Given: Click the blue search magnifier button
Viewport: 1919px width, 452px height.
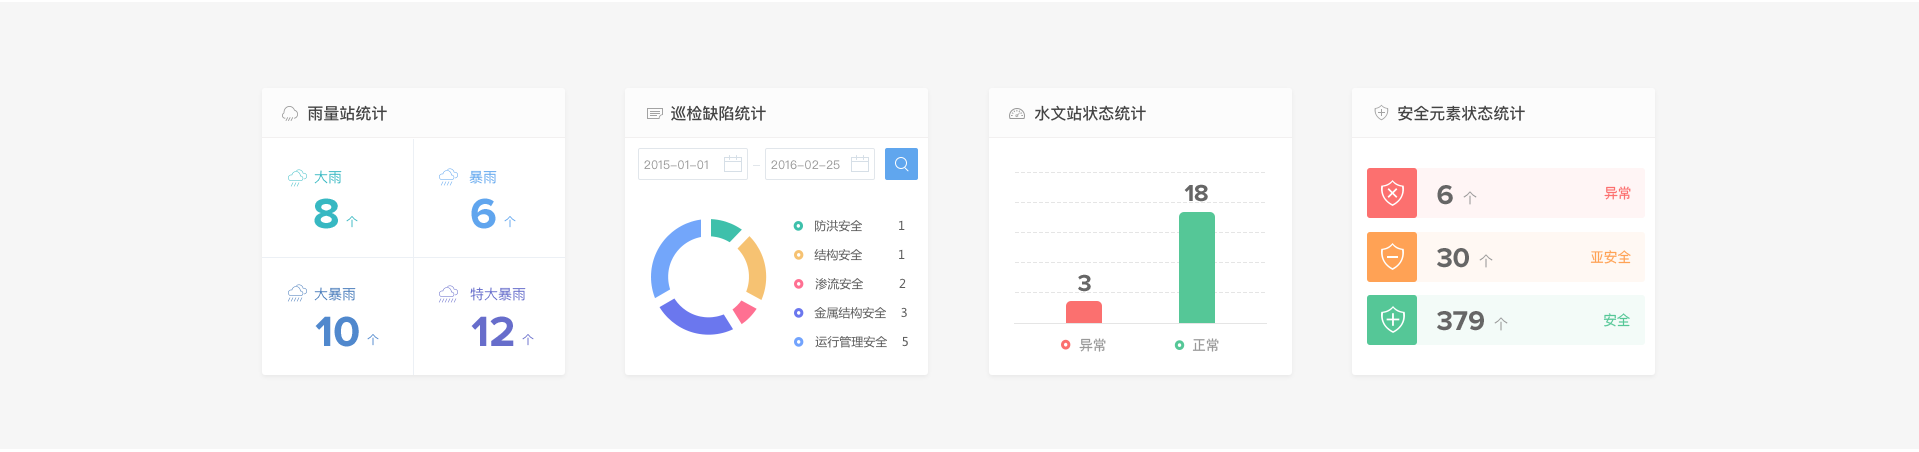Looking at the screenshot, I should point(901,164).
